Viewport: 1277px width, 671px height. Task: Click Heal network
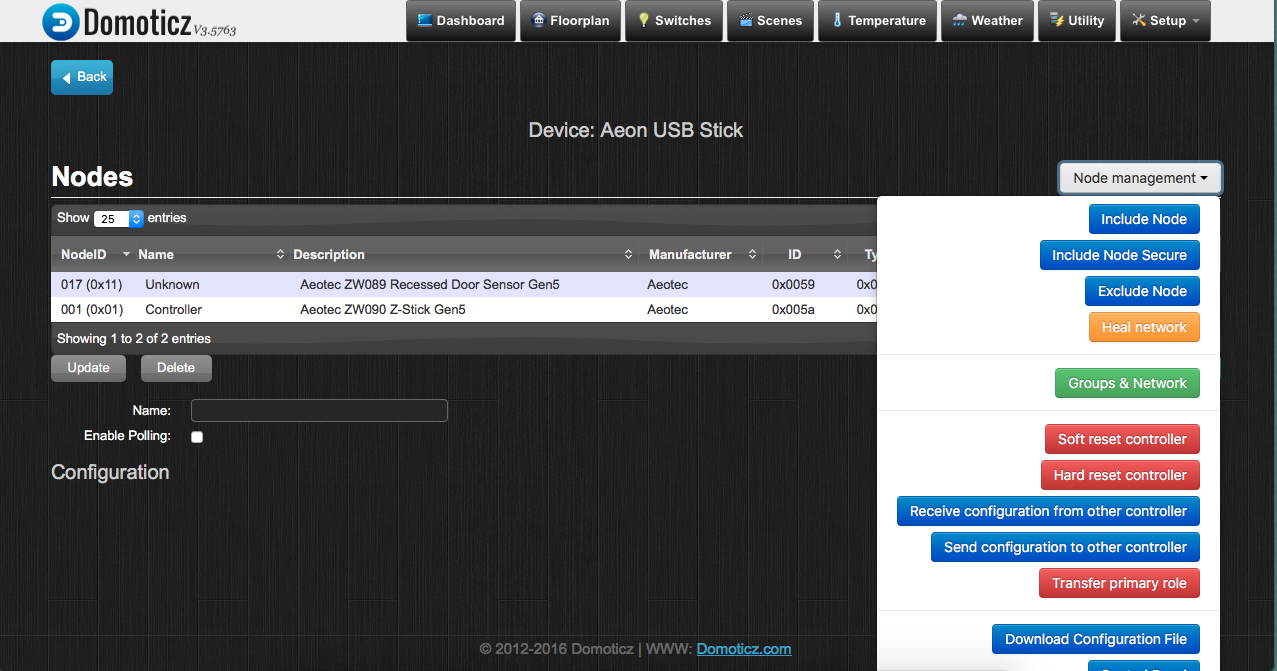point(1144,327)
